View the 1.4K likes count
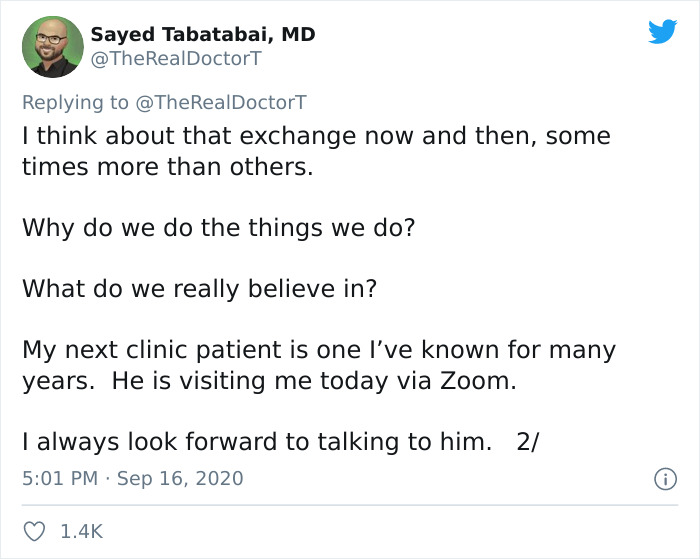700x559 pixels. click(x=82, y=533)
